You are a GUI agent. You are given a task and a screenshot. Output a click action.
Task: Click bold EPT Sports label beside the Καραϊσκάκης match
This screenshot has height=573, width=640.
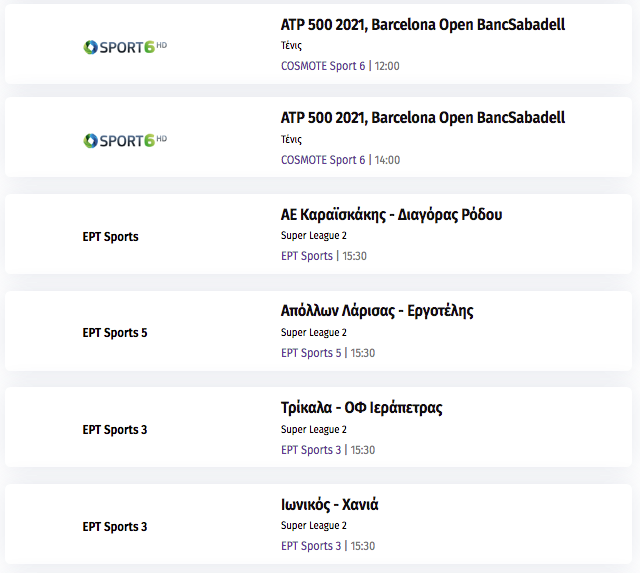point(111,237)
